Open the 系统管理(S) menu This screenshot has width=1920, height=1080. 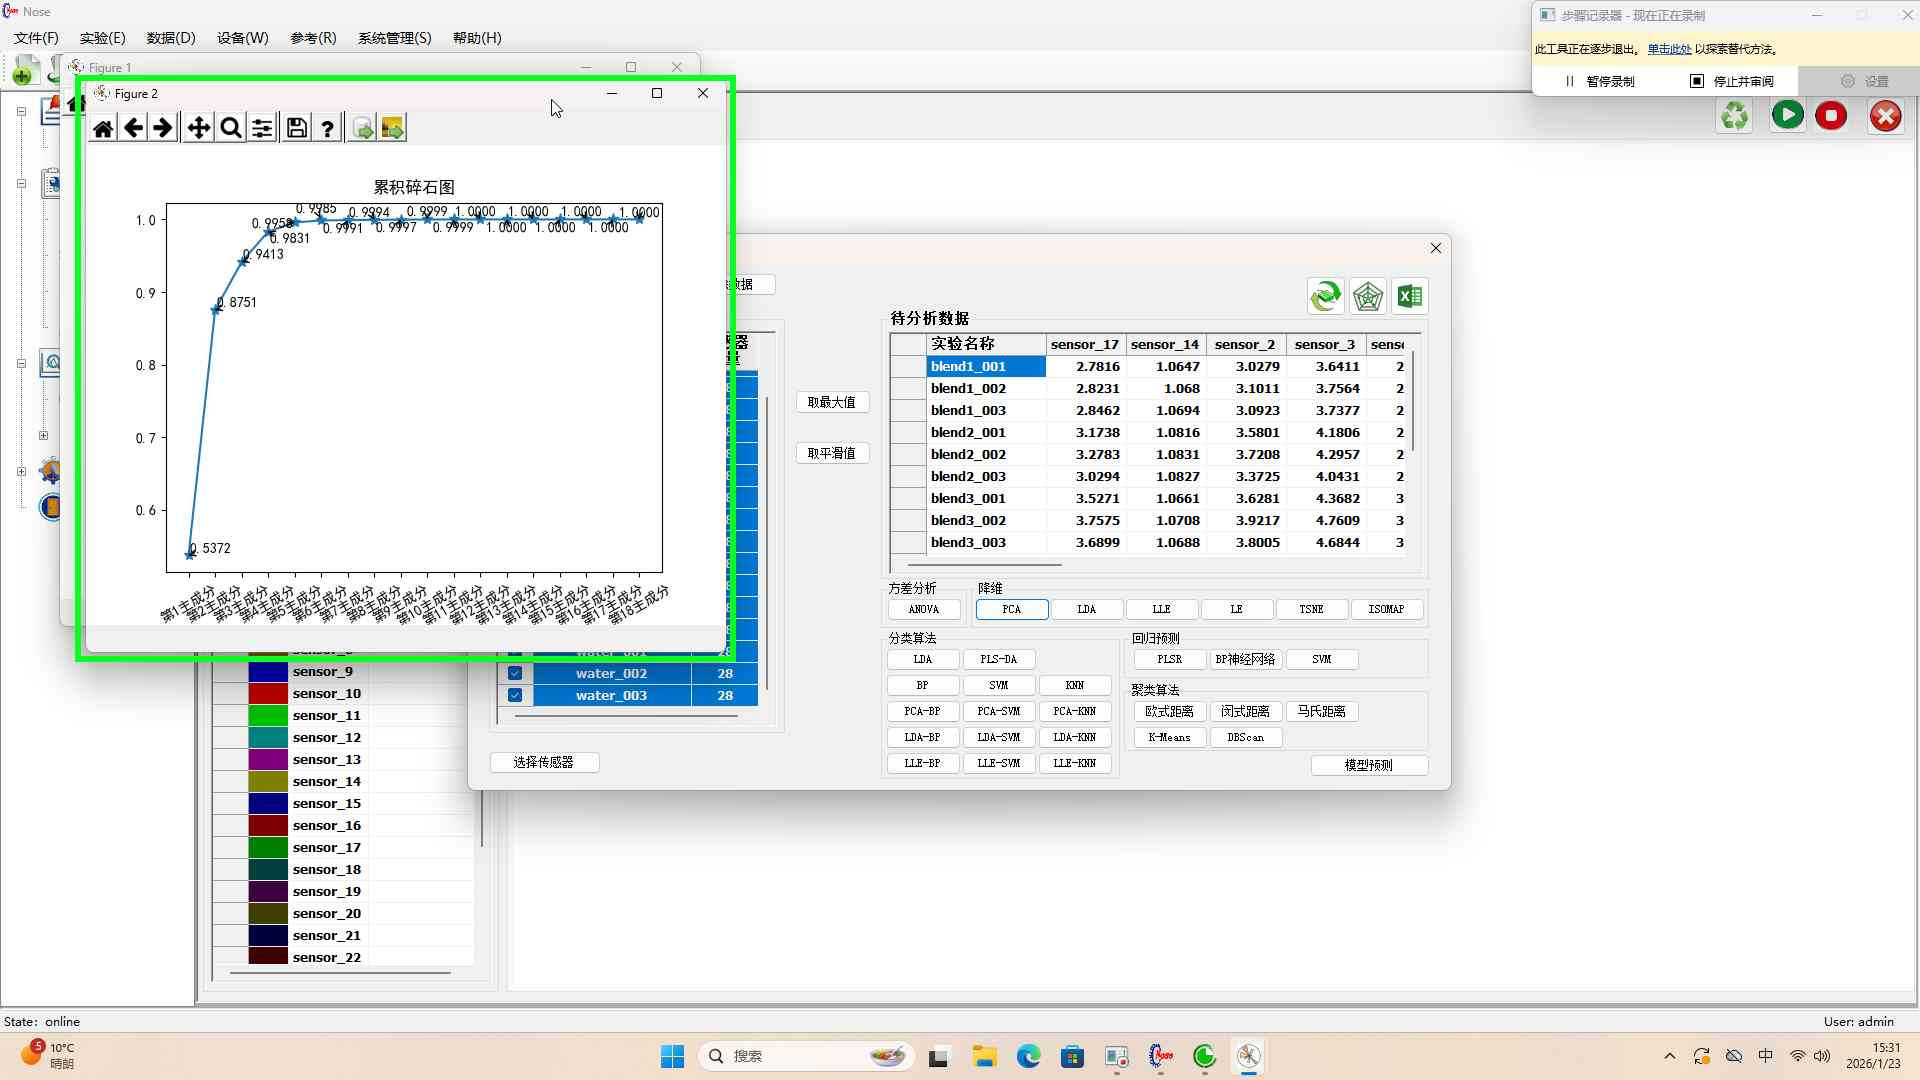tap(394, 38)
